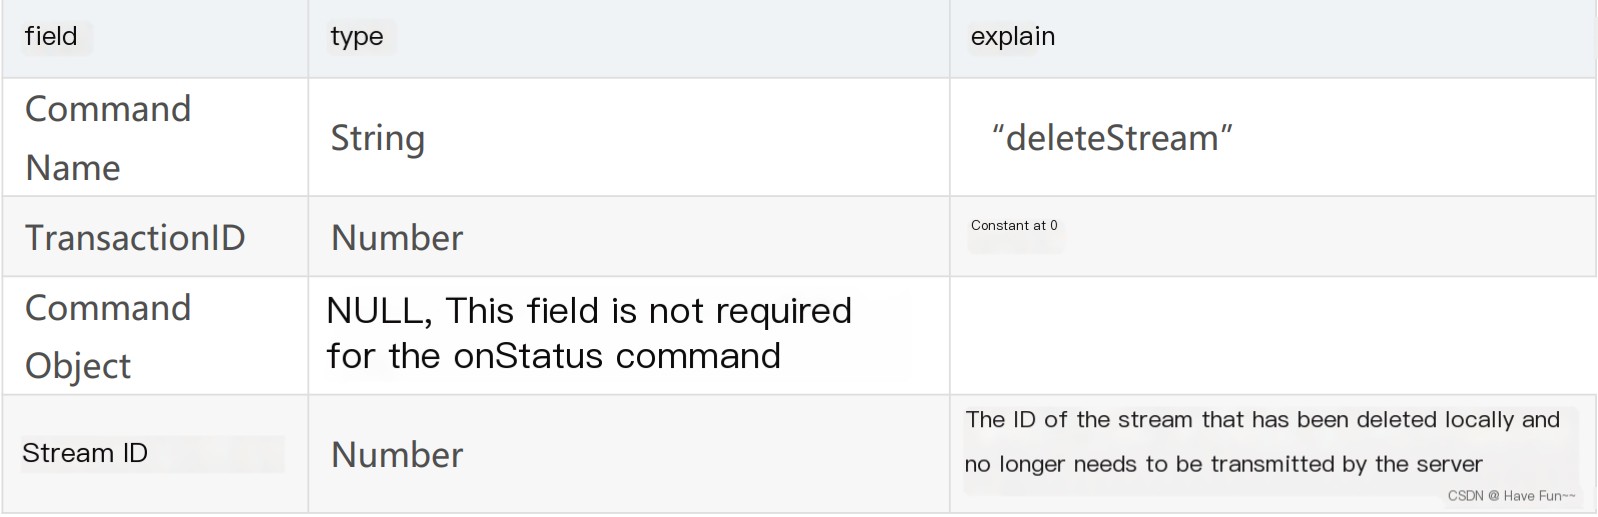Viewport: 1598px width, 517px height.
Task: Select the Command Object field cell
Action: coord(107,336)
